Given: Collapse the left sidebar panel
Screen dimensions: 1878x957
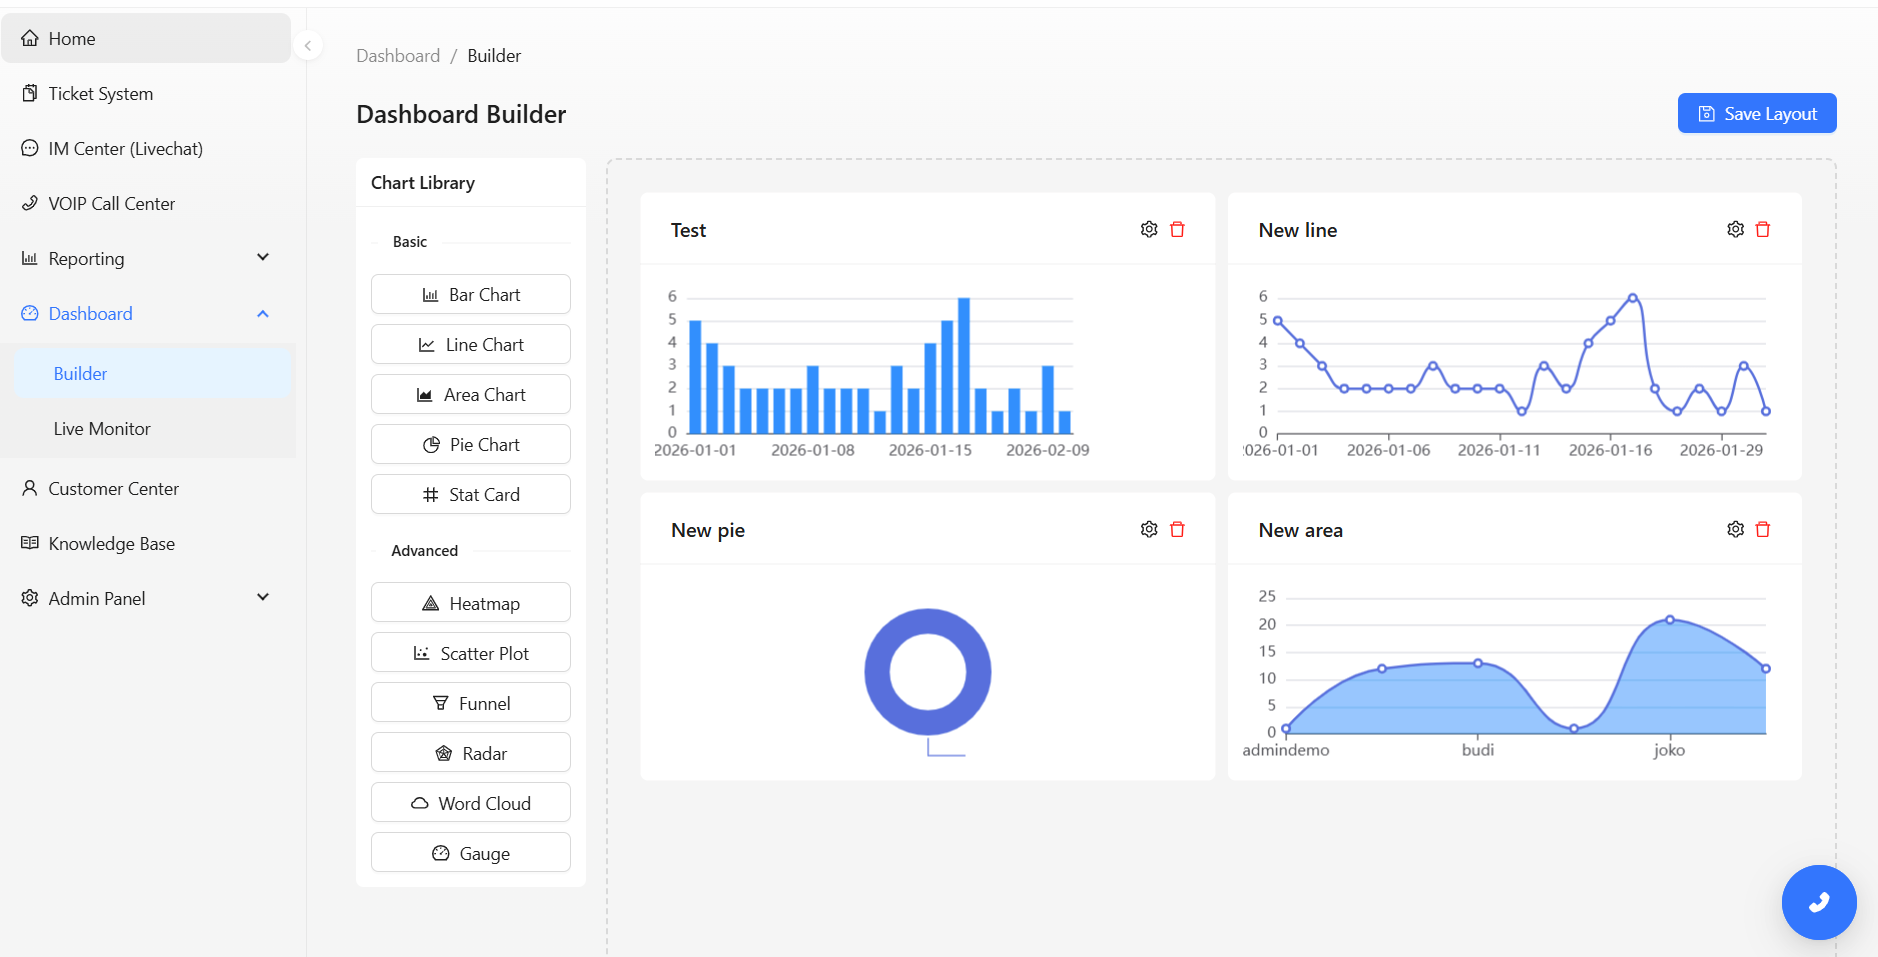Looking at the screenshot, I should [308, 46].
